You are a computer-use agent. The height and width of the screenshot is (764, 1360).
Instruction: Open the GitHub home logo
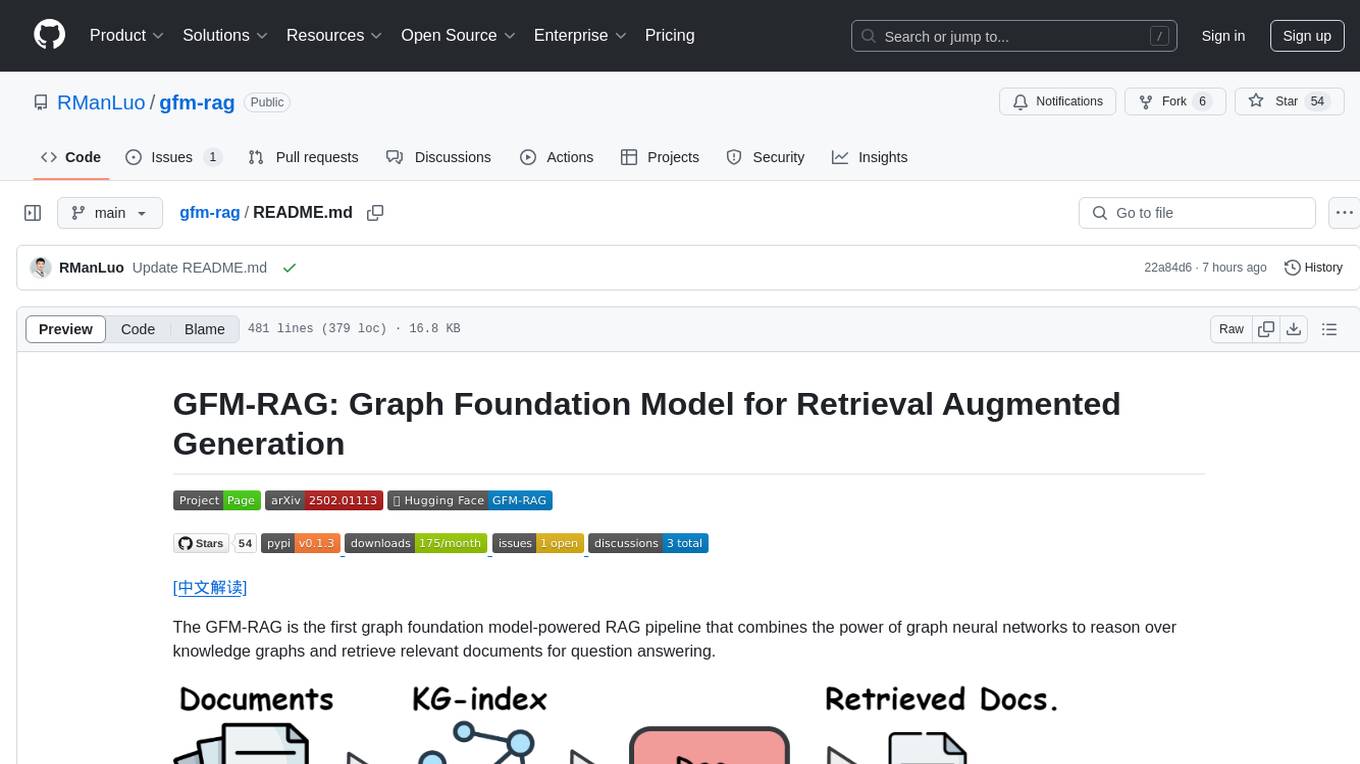pyautogui.click(x=49, y=35)
